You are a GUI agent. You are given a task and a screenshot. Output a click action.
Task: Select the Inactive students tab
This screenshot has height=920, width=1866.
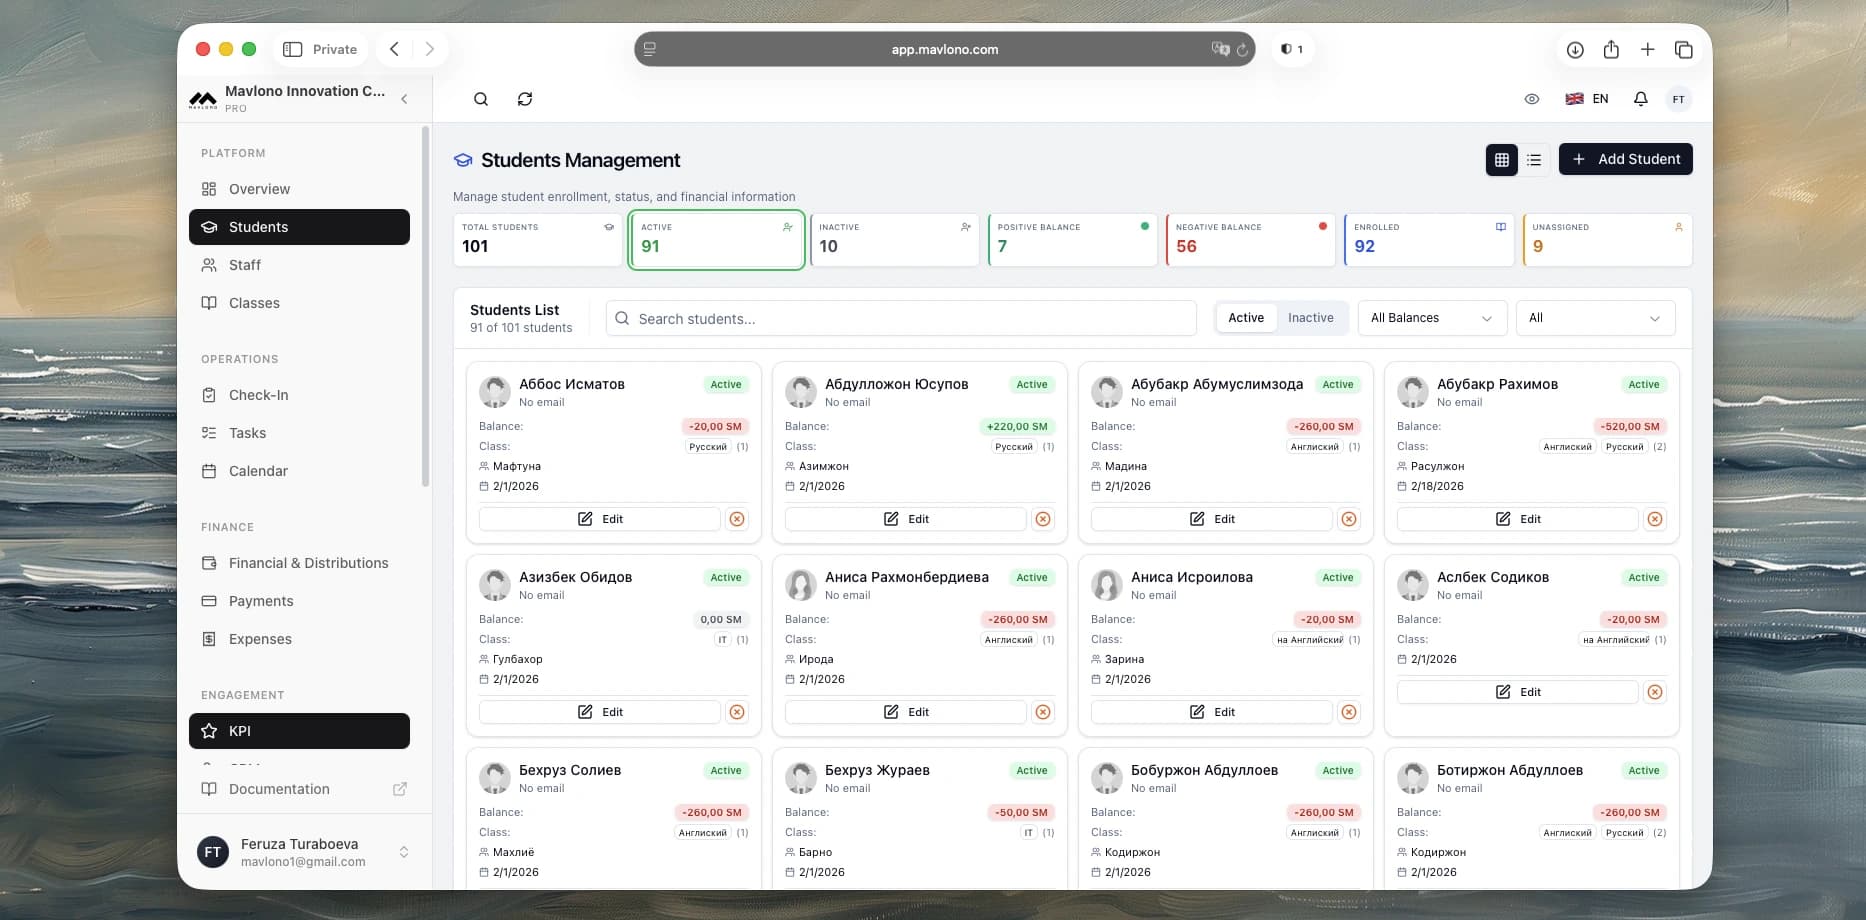point(1310,318)
